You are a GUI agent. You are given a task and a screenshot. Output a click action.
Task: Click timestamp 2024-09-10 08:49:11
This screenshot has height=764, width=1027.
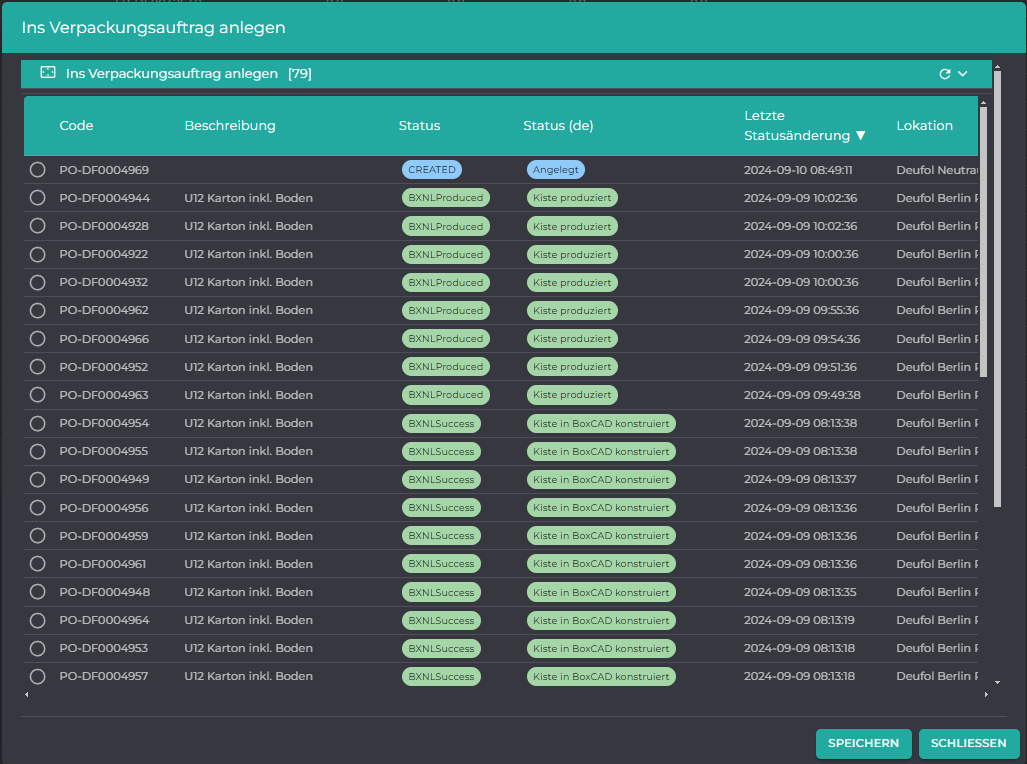(x=798, y=170)
